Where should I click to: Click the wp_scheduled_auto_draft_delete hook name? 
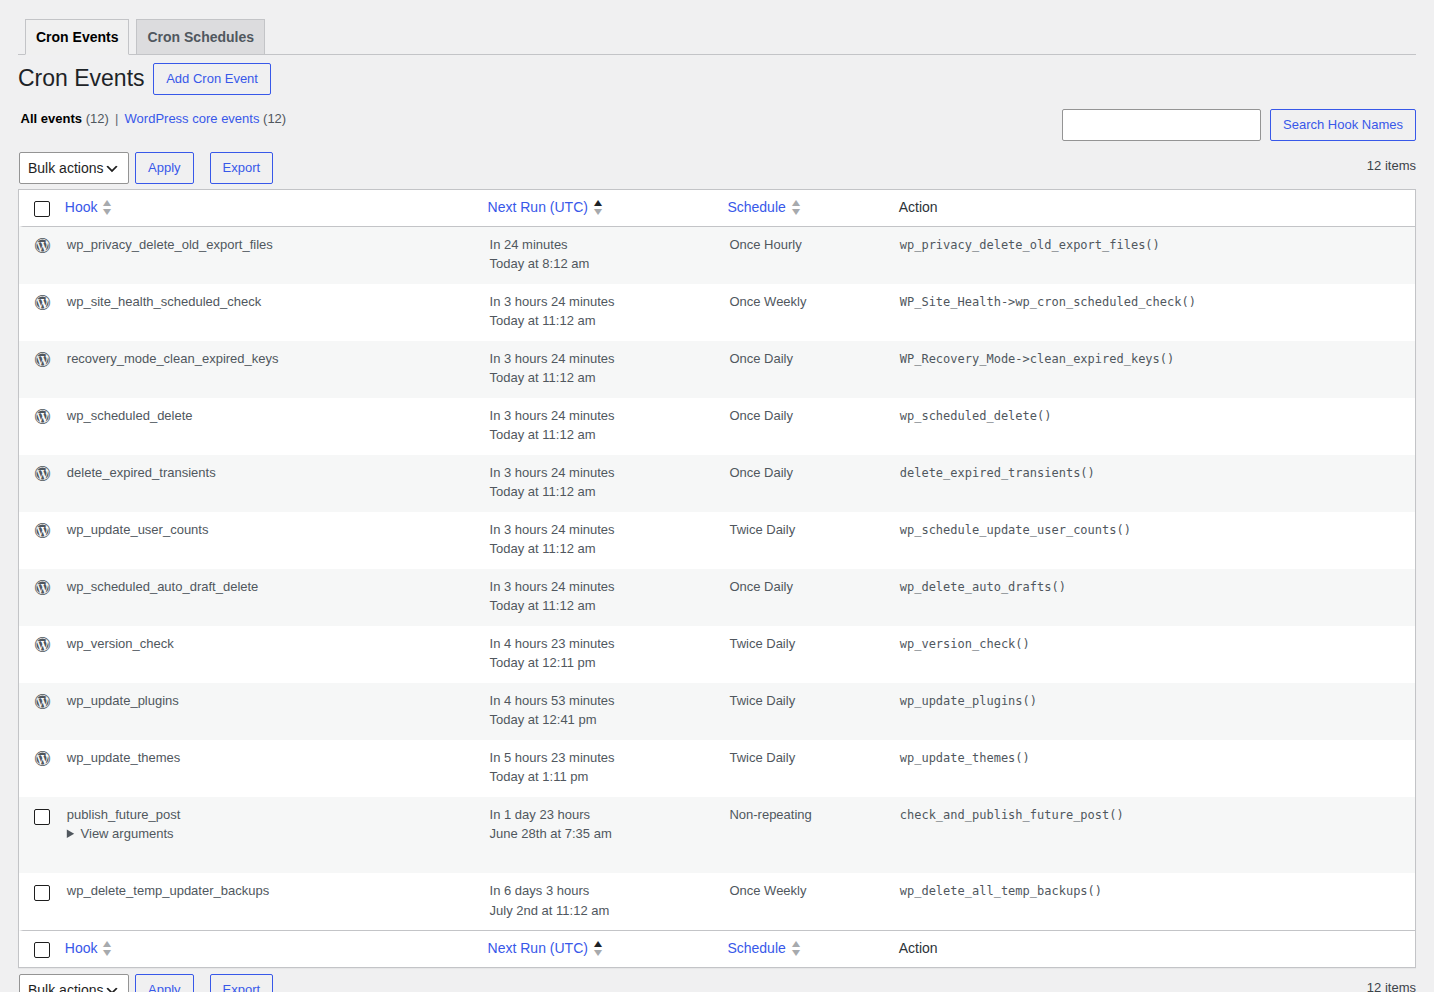click(x=162, y=587)
